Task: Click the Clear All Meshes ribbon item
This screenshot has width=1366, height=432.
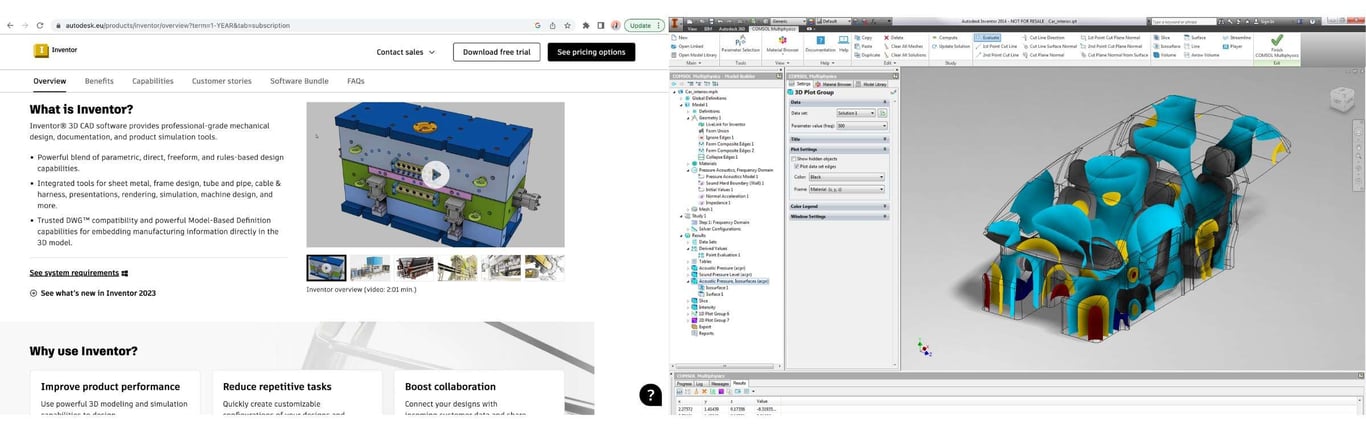Action: coord(905,46)
